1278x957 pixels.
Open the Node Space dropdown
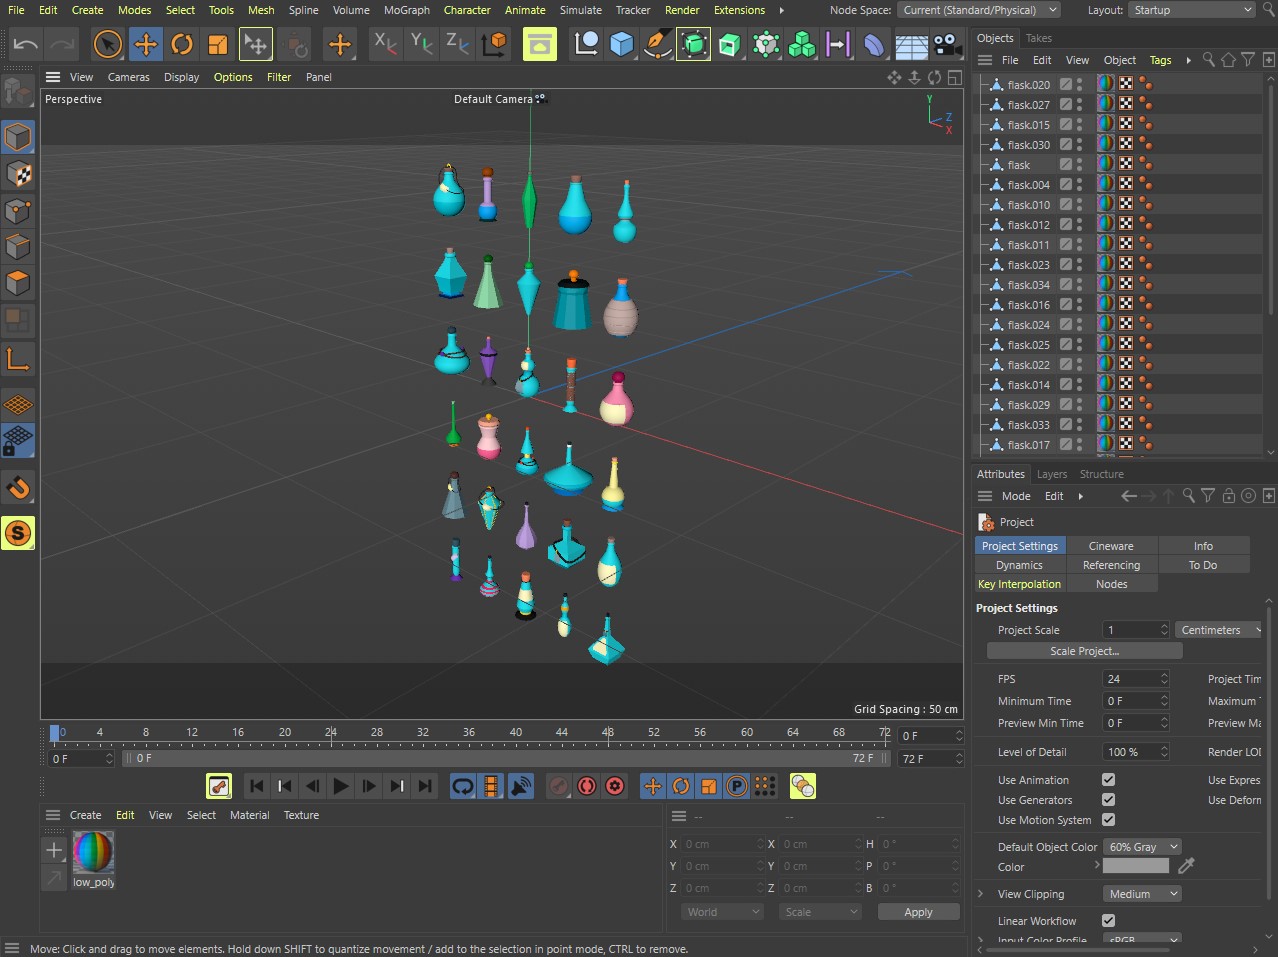point(979,10)
